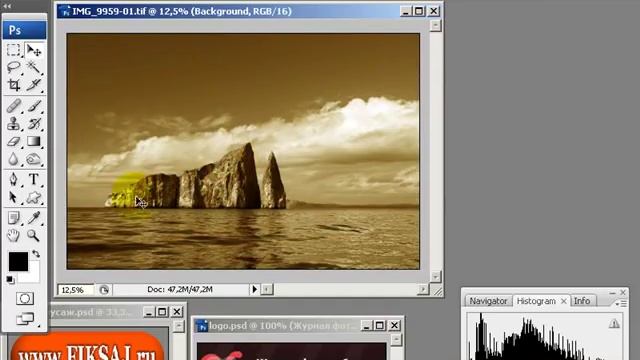Collapse toolbox with double-arrow icon
The image size is (640, 360).
pyautogui.click(x=7, y=6)
